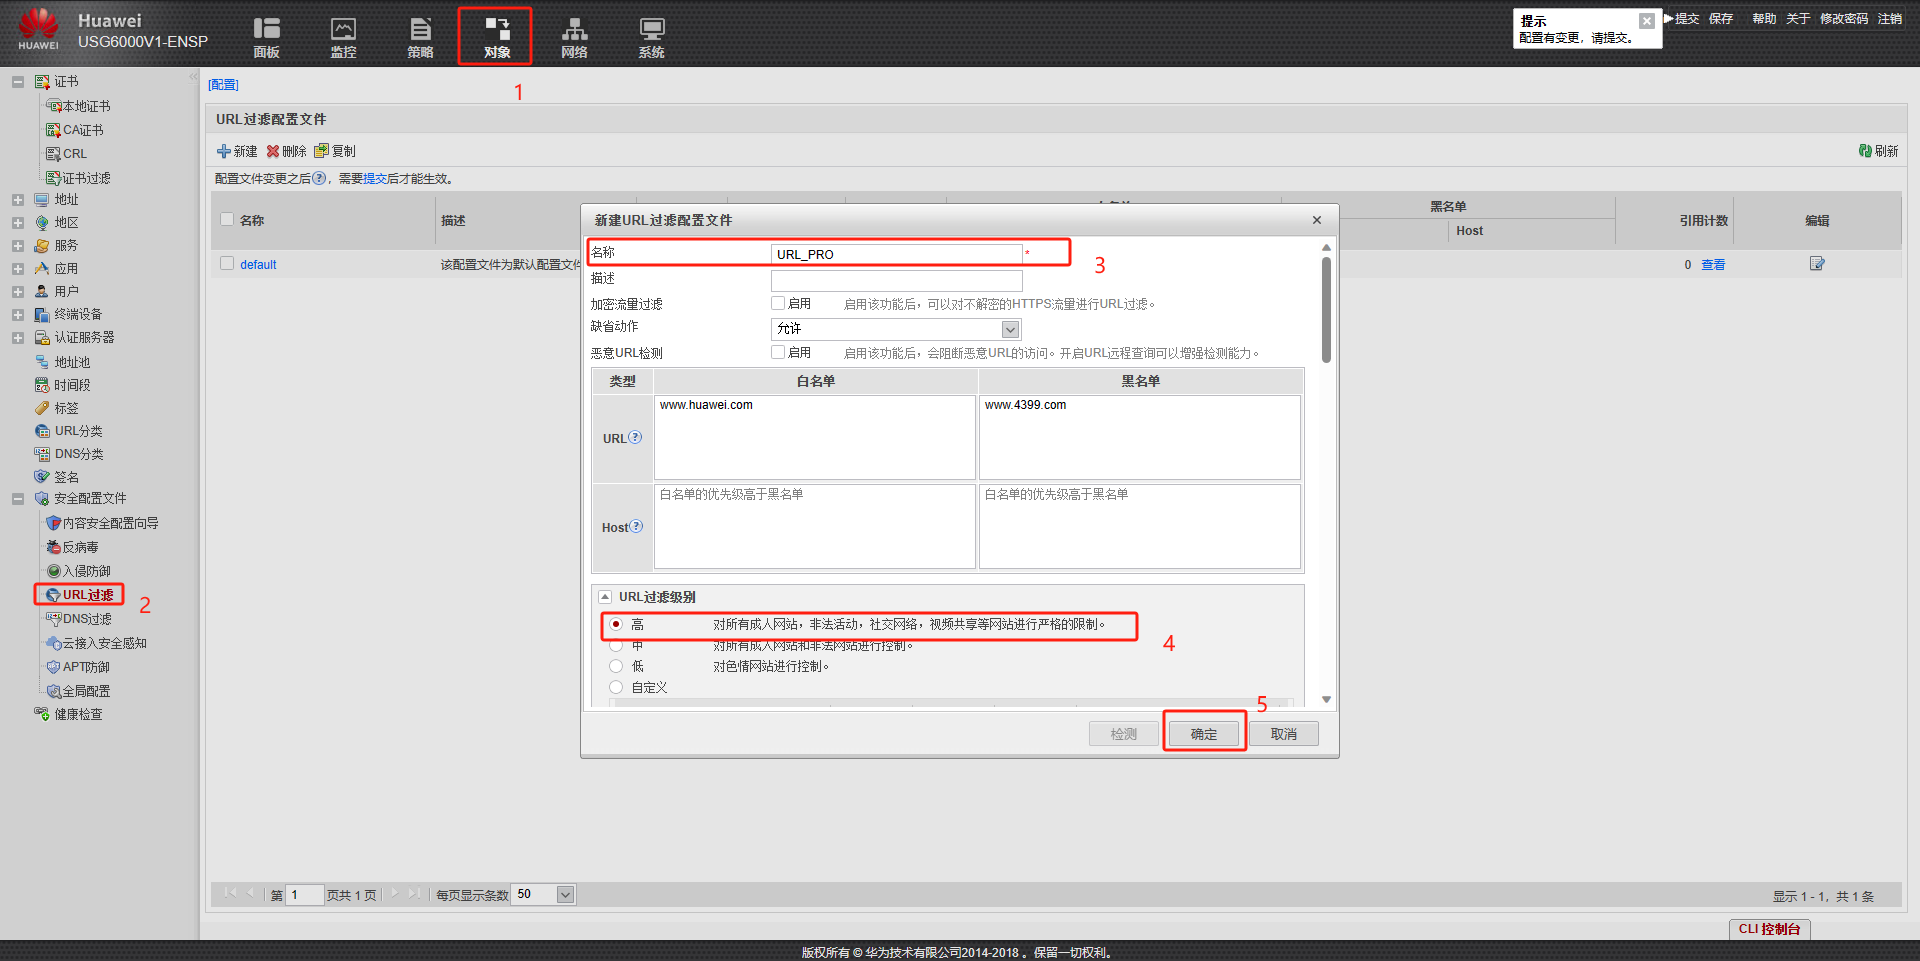The width and height of the screenshot is (1920, 961).
Task: Open the 缺省动作 dropdown
Action: [1010, 329]
